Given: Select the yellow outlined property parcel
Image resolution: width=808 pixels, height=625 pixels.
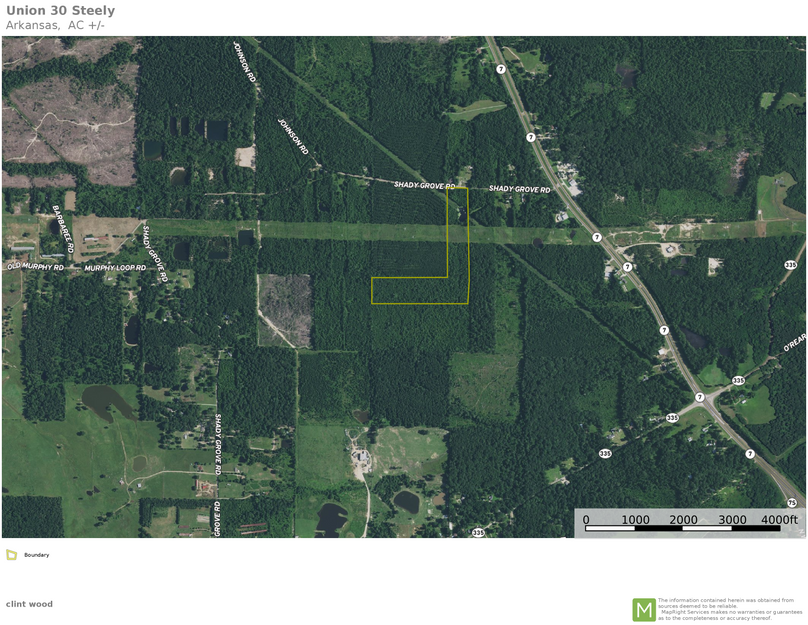Looking at the screenshot, I should click(420, 290).
